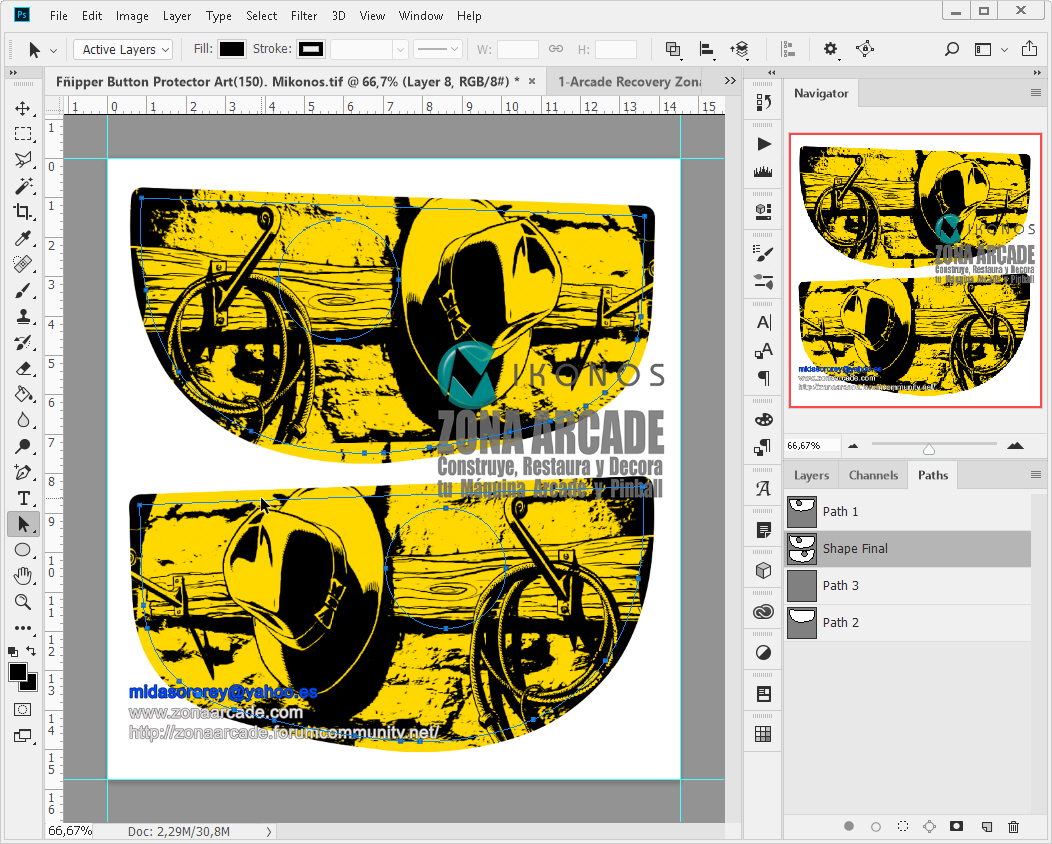Toggle Quick Mask mode in the toolbar

[23, 709]
